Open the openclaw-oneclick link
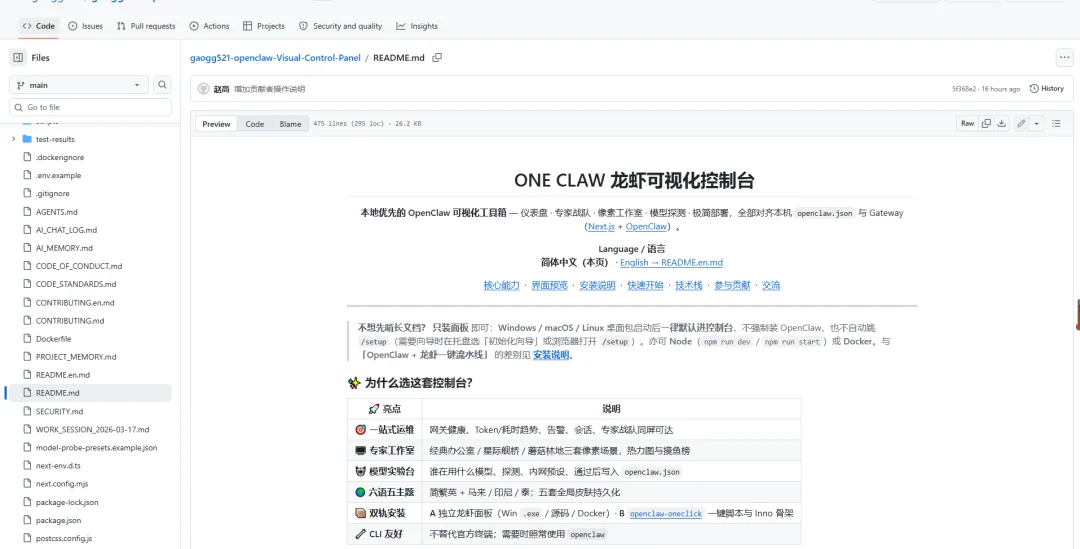The image size is (1080, 549). tap(665, 514)
